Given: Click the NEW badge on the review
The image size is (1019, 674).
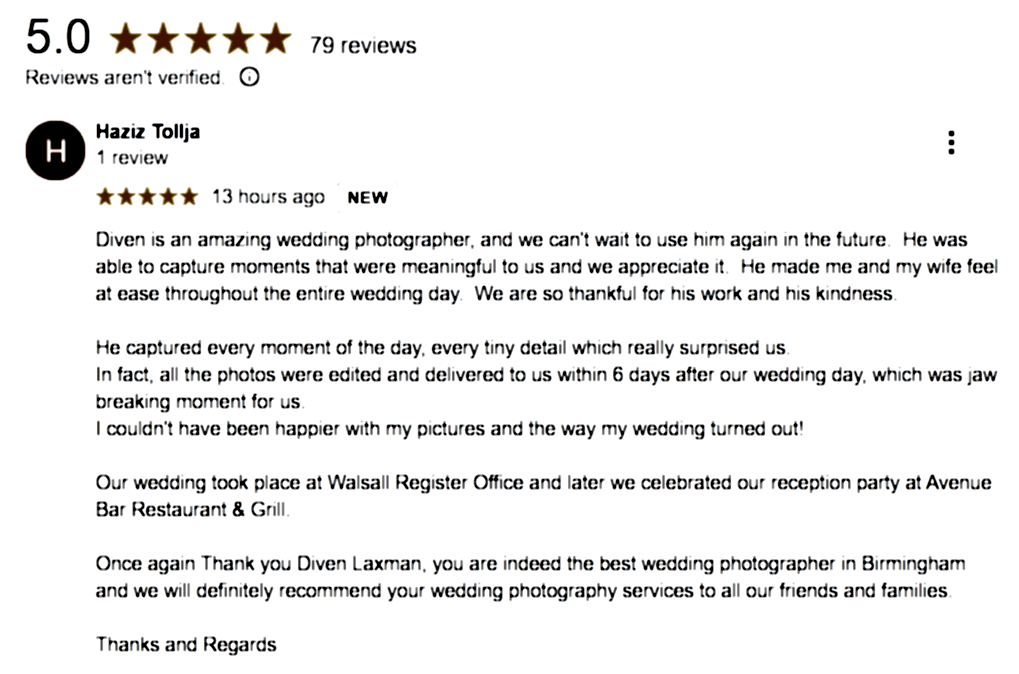Looking at the screenshot, I should pyautogui.click(x=368, y=198).
